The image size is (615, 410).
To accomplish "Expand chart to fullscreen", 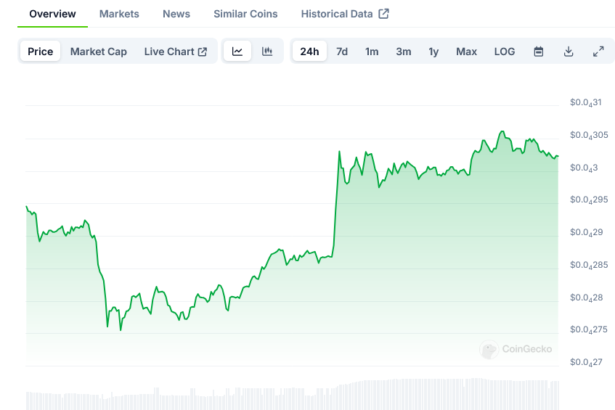I will pyautogui.click(x=598, y=52).
